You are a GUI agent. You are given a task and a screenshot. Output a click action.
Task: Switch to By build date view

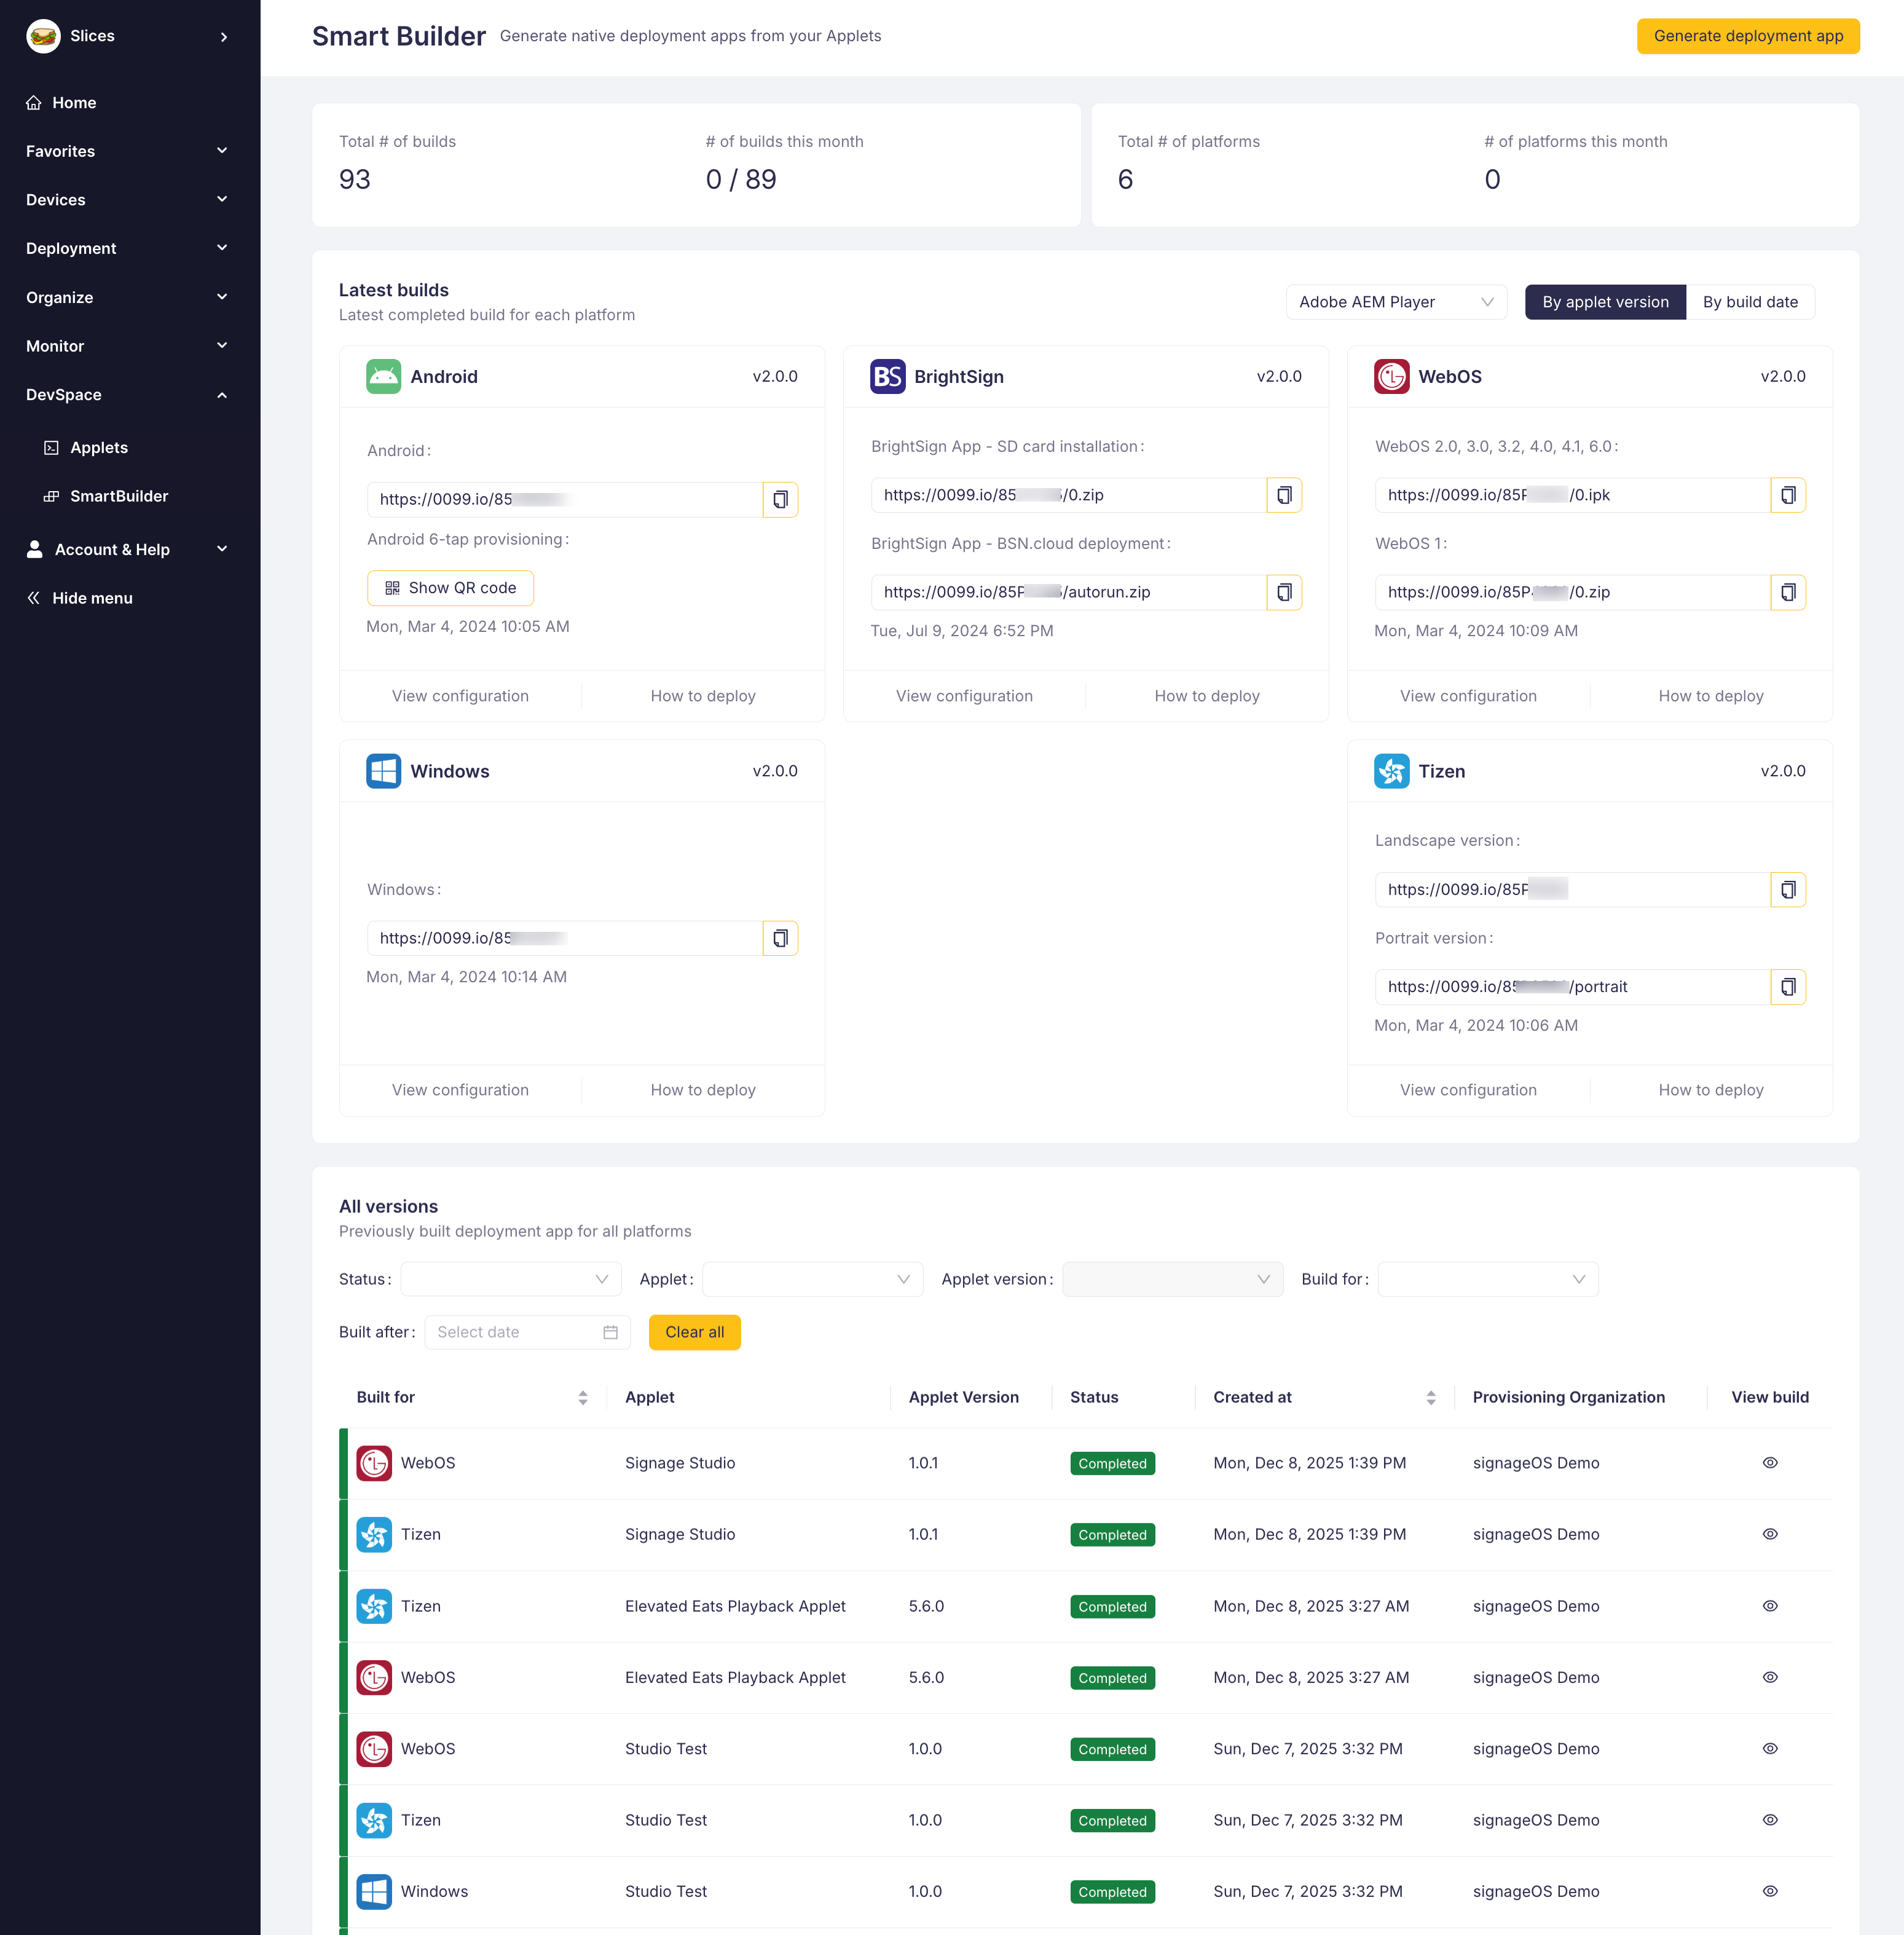pos(1749,302)
